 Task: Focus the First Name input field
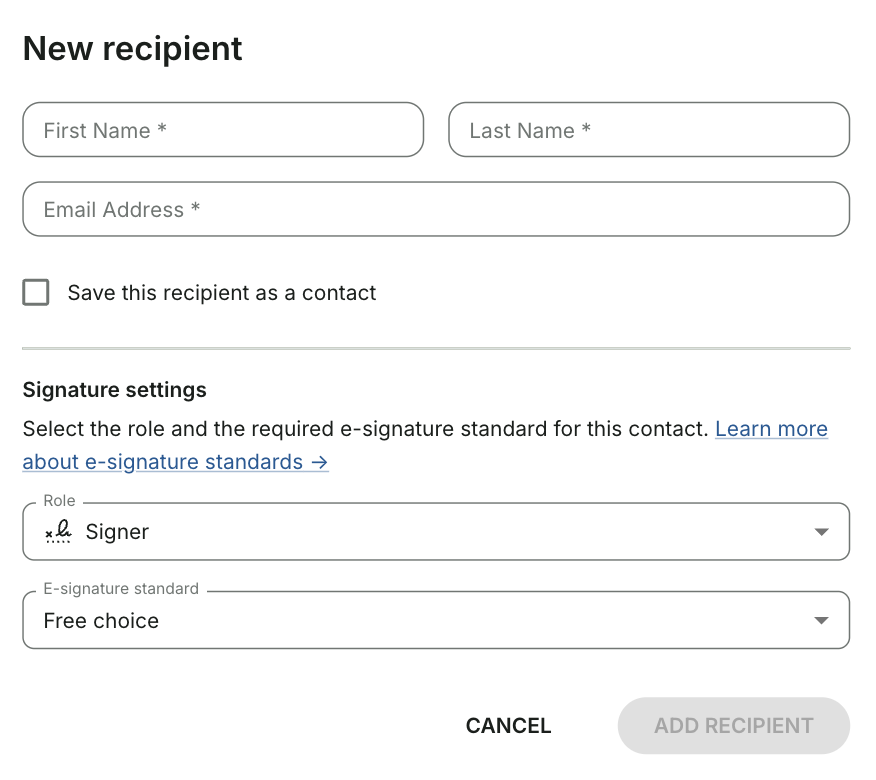(x=223, y=130)
